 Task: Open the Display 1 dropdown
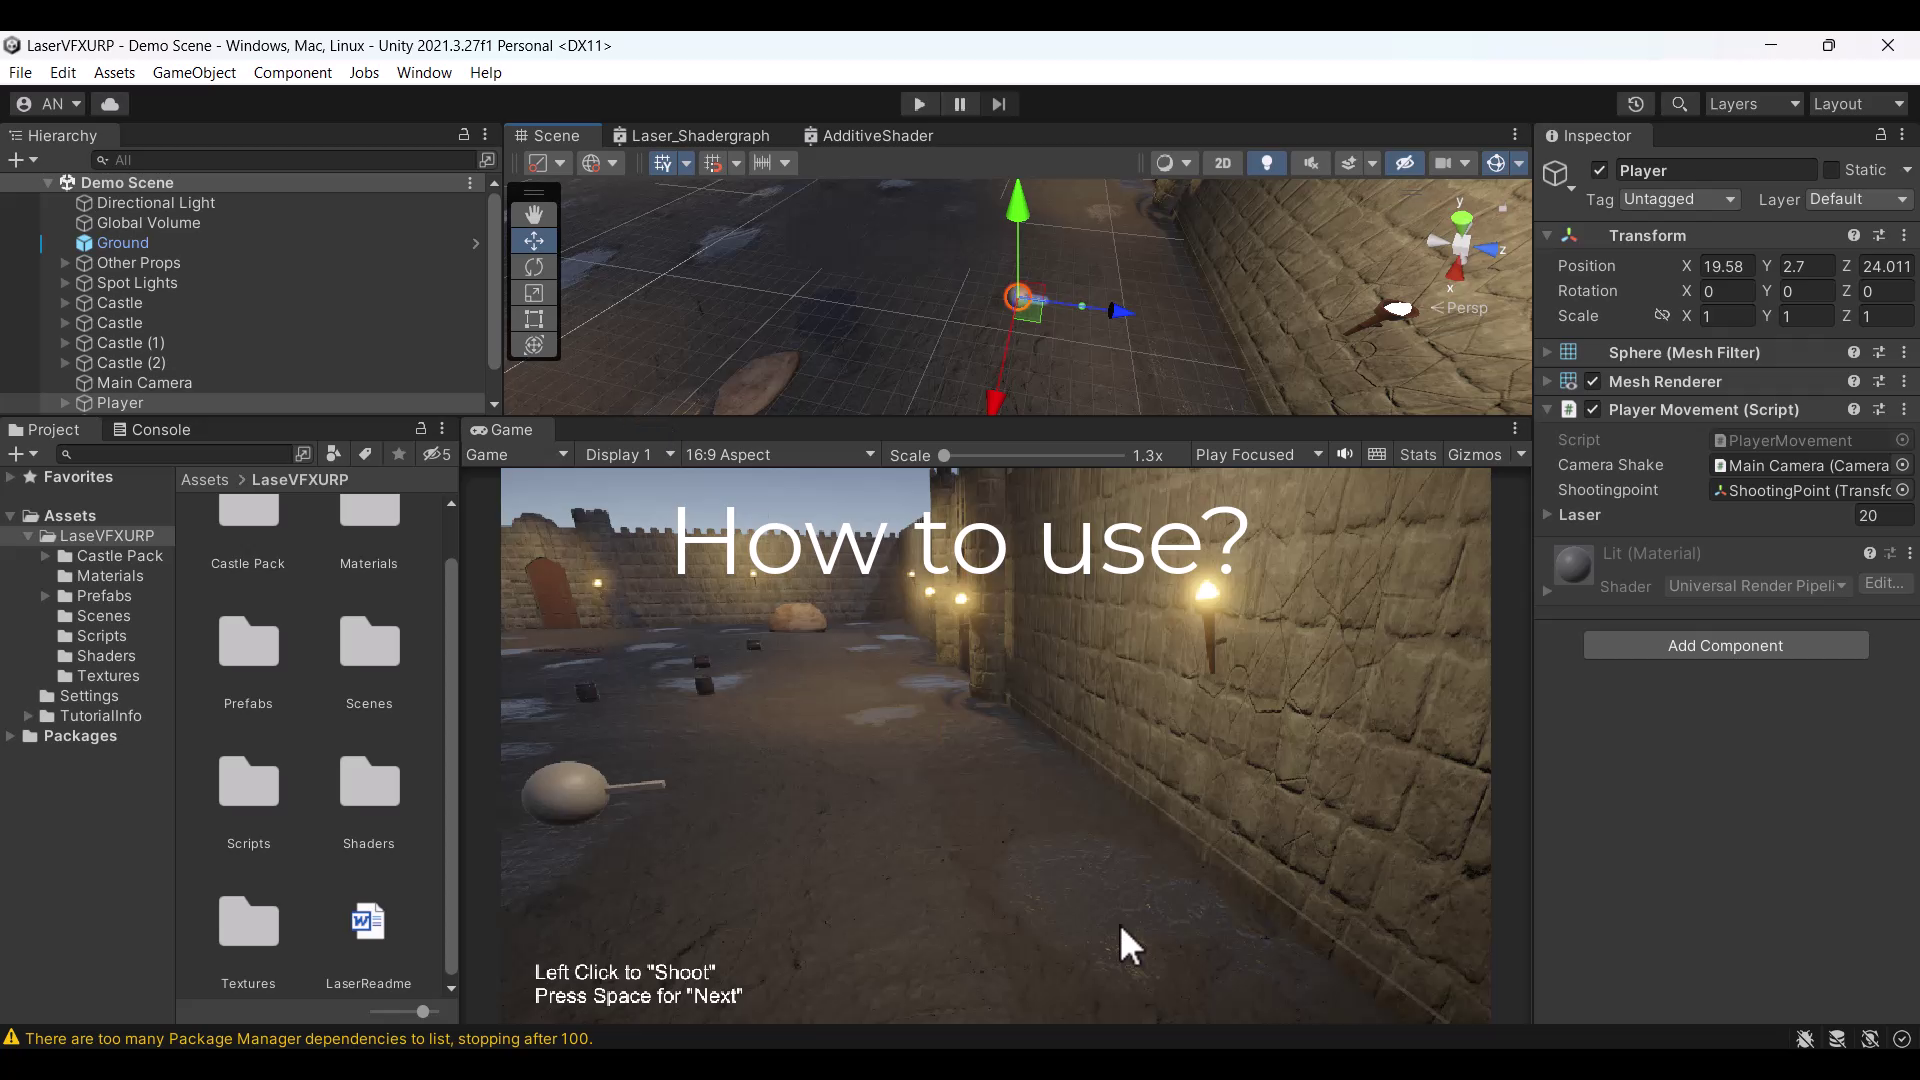(x=630, y=454)
